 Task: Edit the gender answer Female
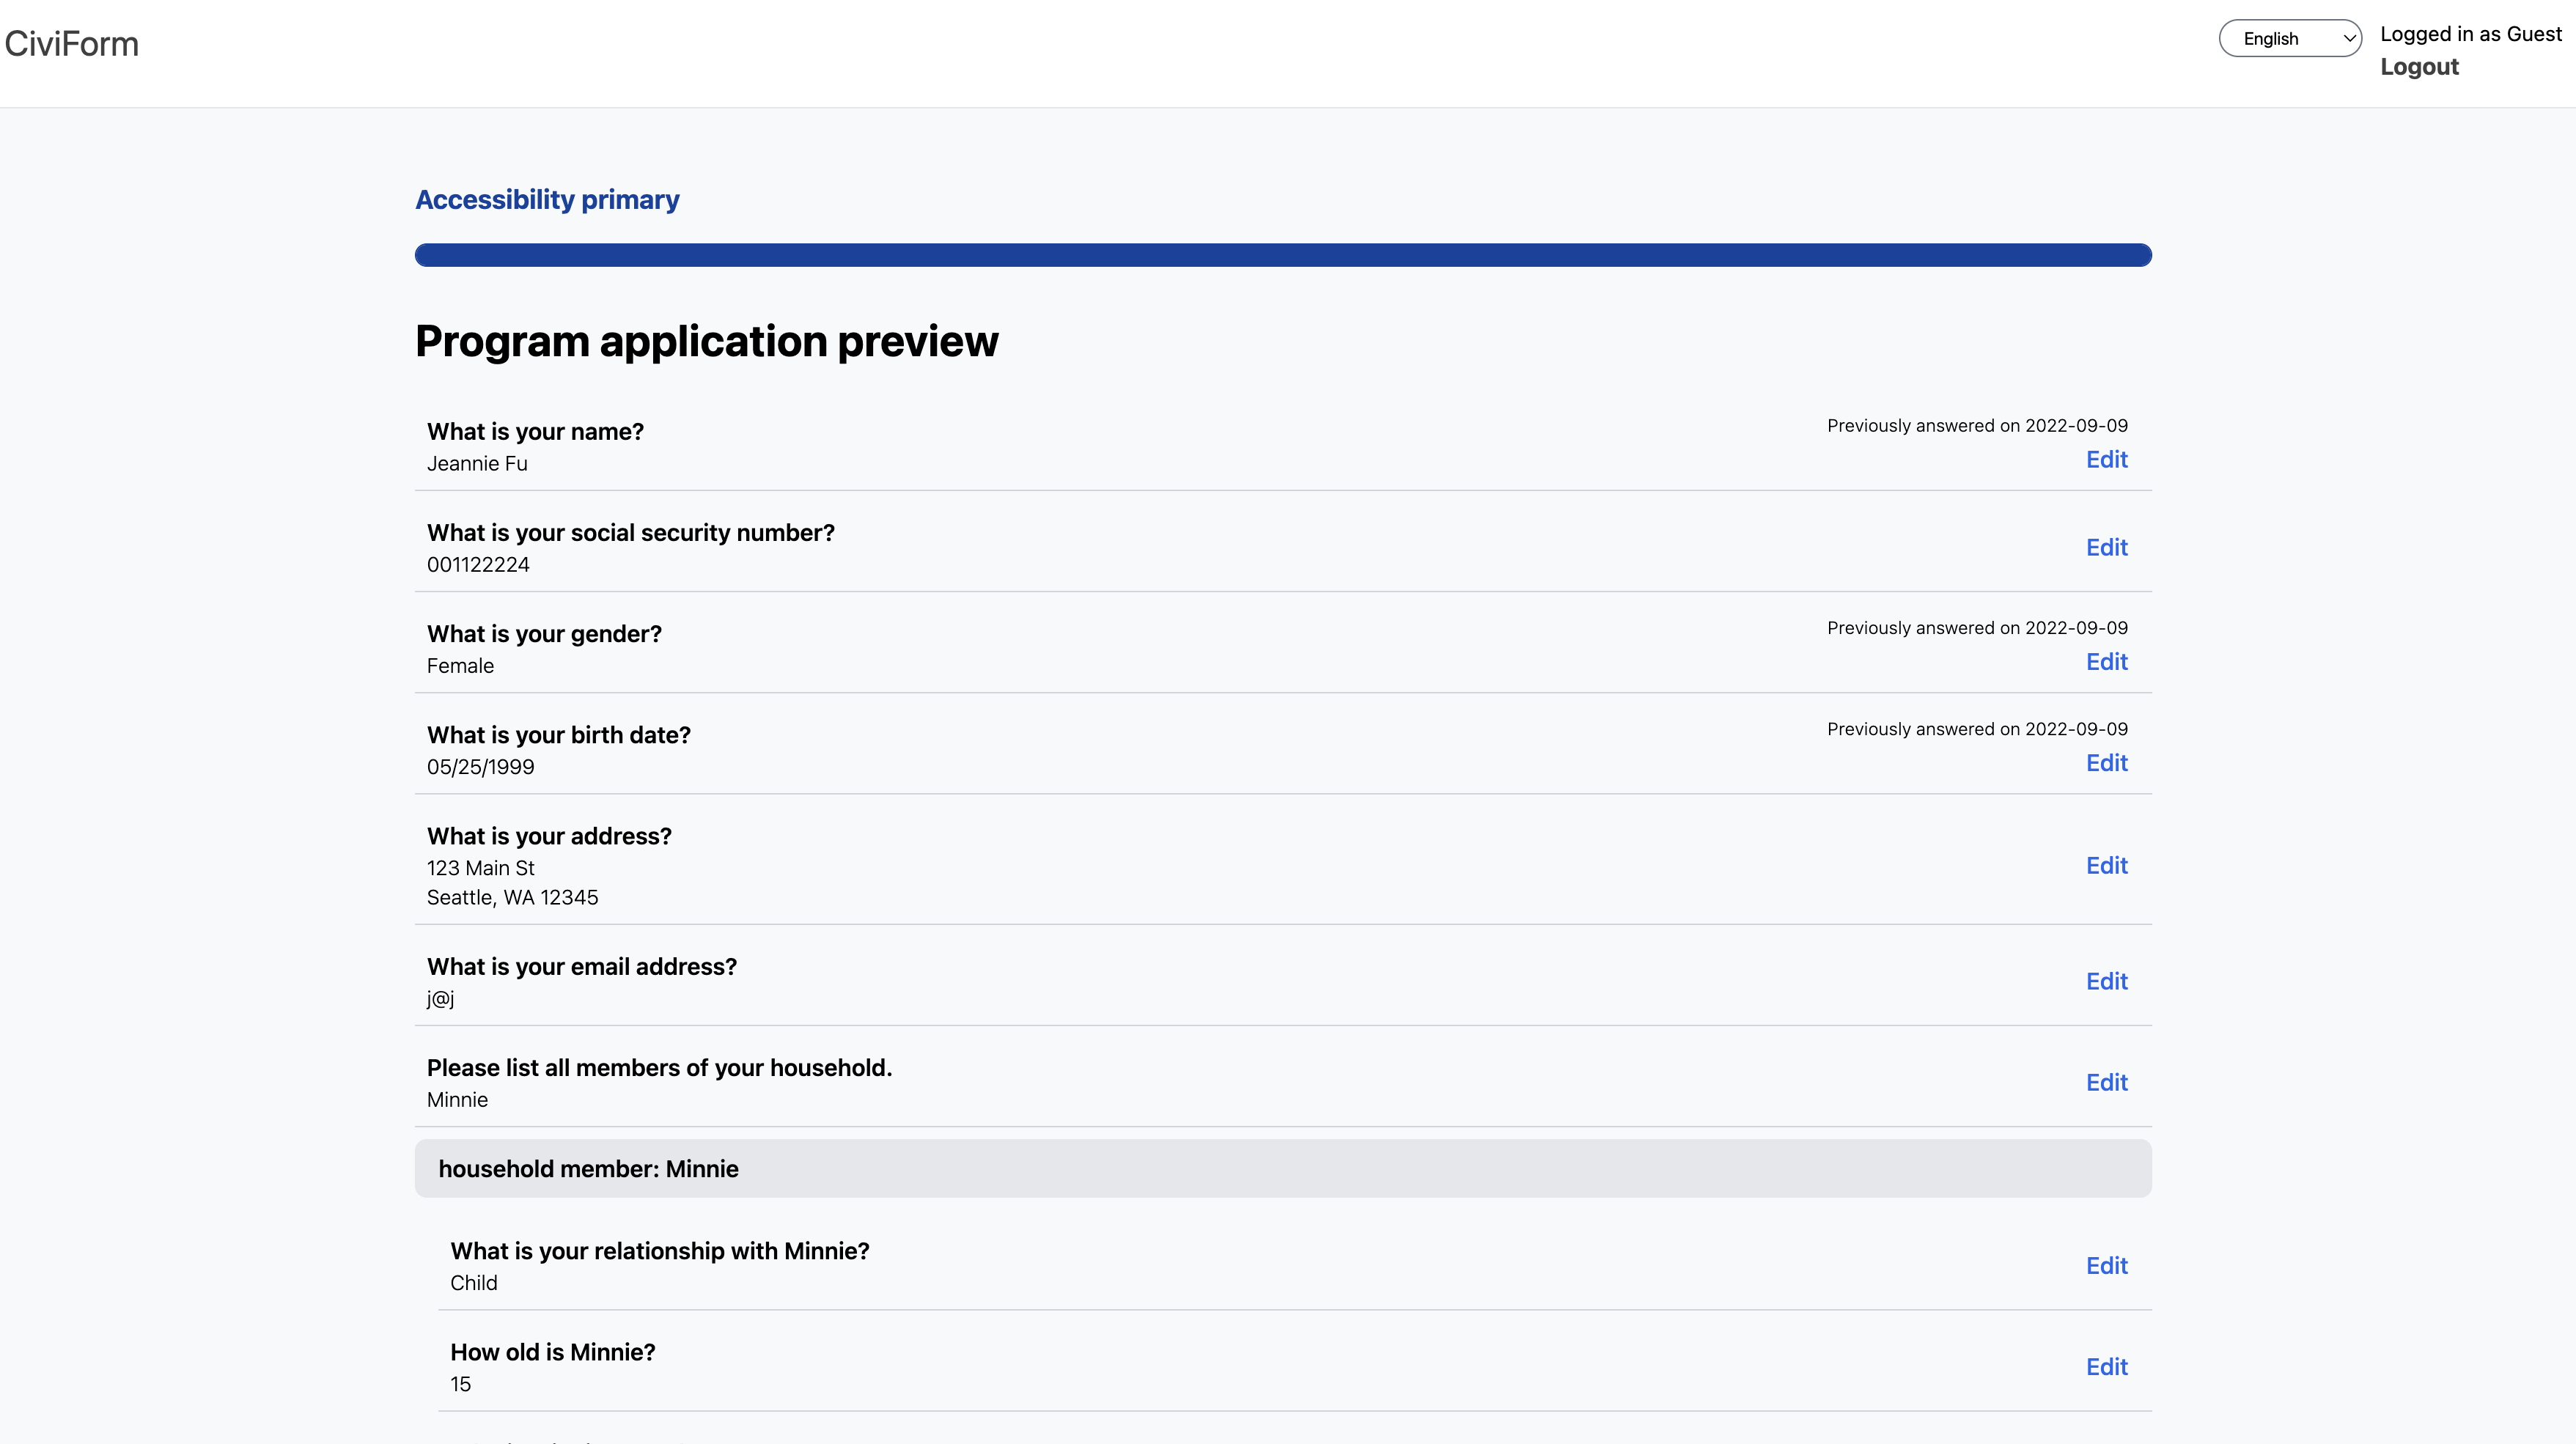[2107, 661]
